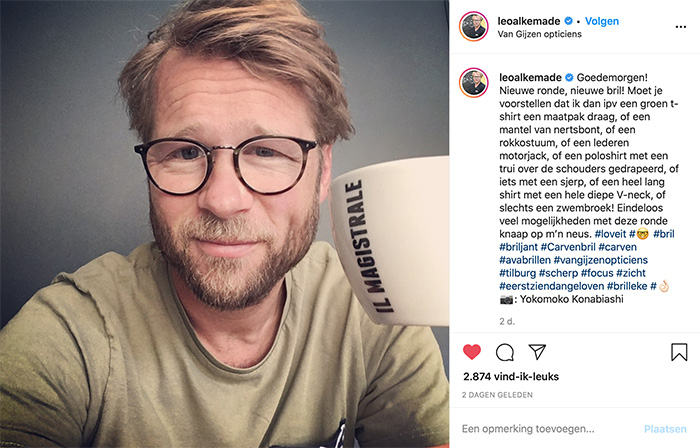The image size is (700, 448).
Task: Open leoalkemade username in the post header
Action: click(x=529, y=21)
